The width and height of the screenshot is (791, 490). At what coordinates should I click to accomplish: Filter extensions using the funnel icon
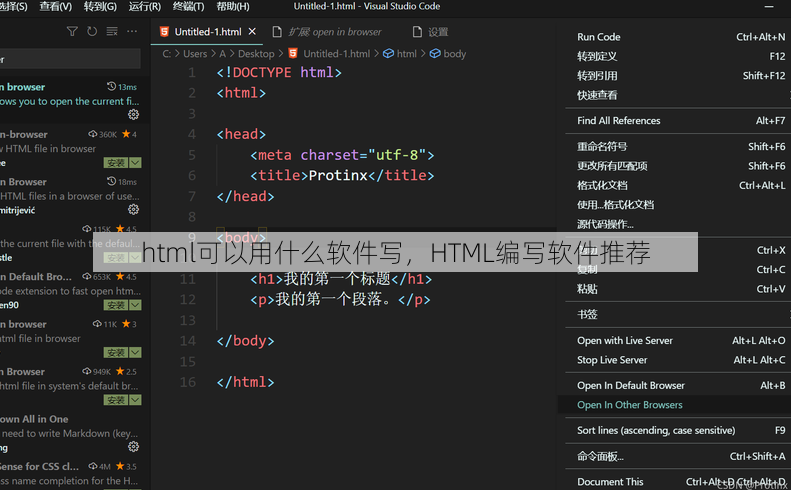click(x=72, y=32)
